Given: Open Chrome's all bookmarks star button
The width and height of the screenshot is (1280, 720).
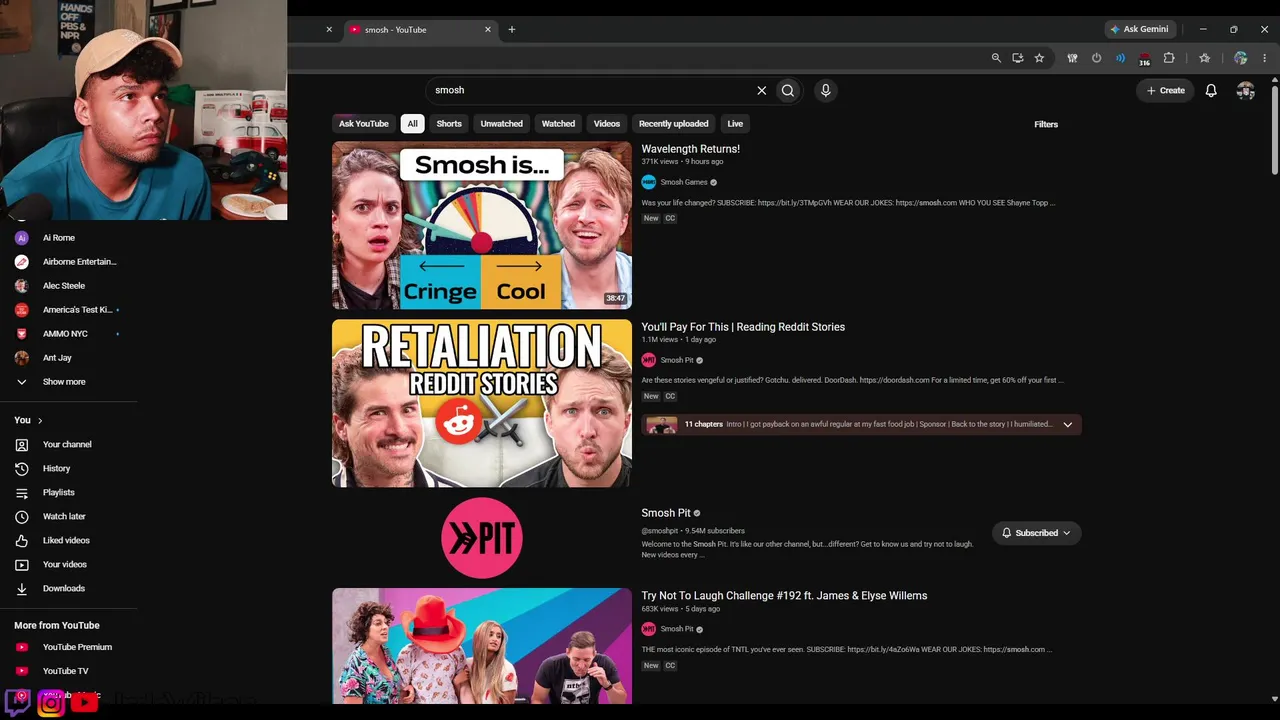Looking at the screenshot, I should [1205, 58].
